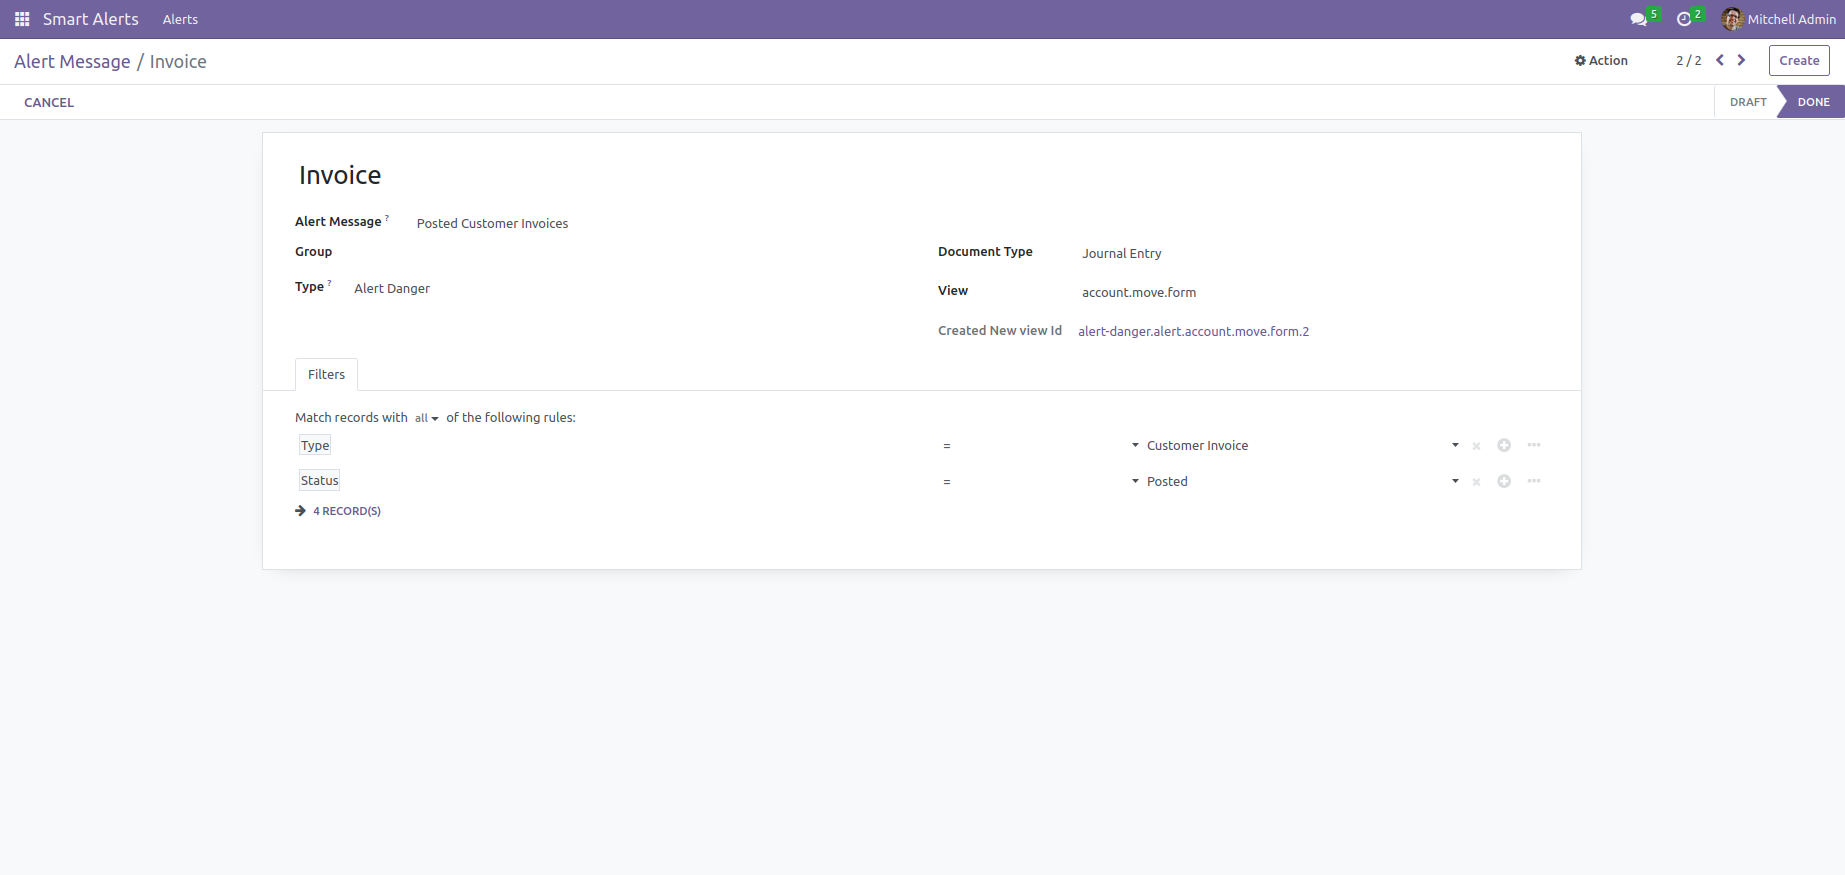Add rule after Status filter row
Screen dimensions: 1845x875
pos(1504,481)
